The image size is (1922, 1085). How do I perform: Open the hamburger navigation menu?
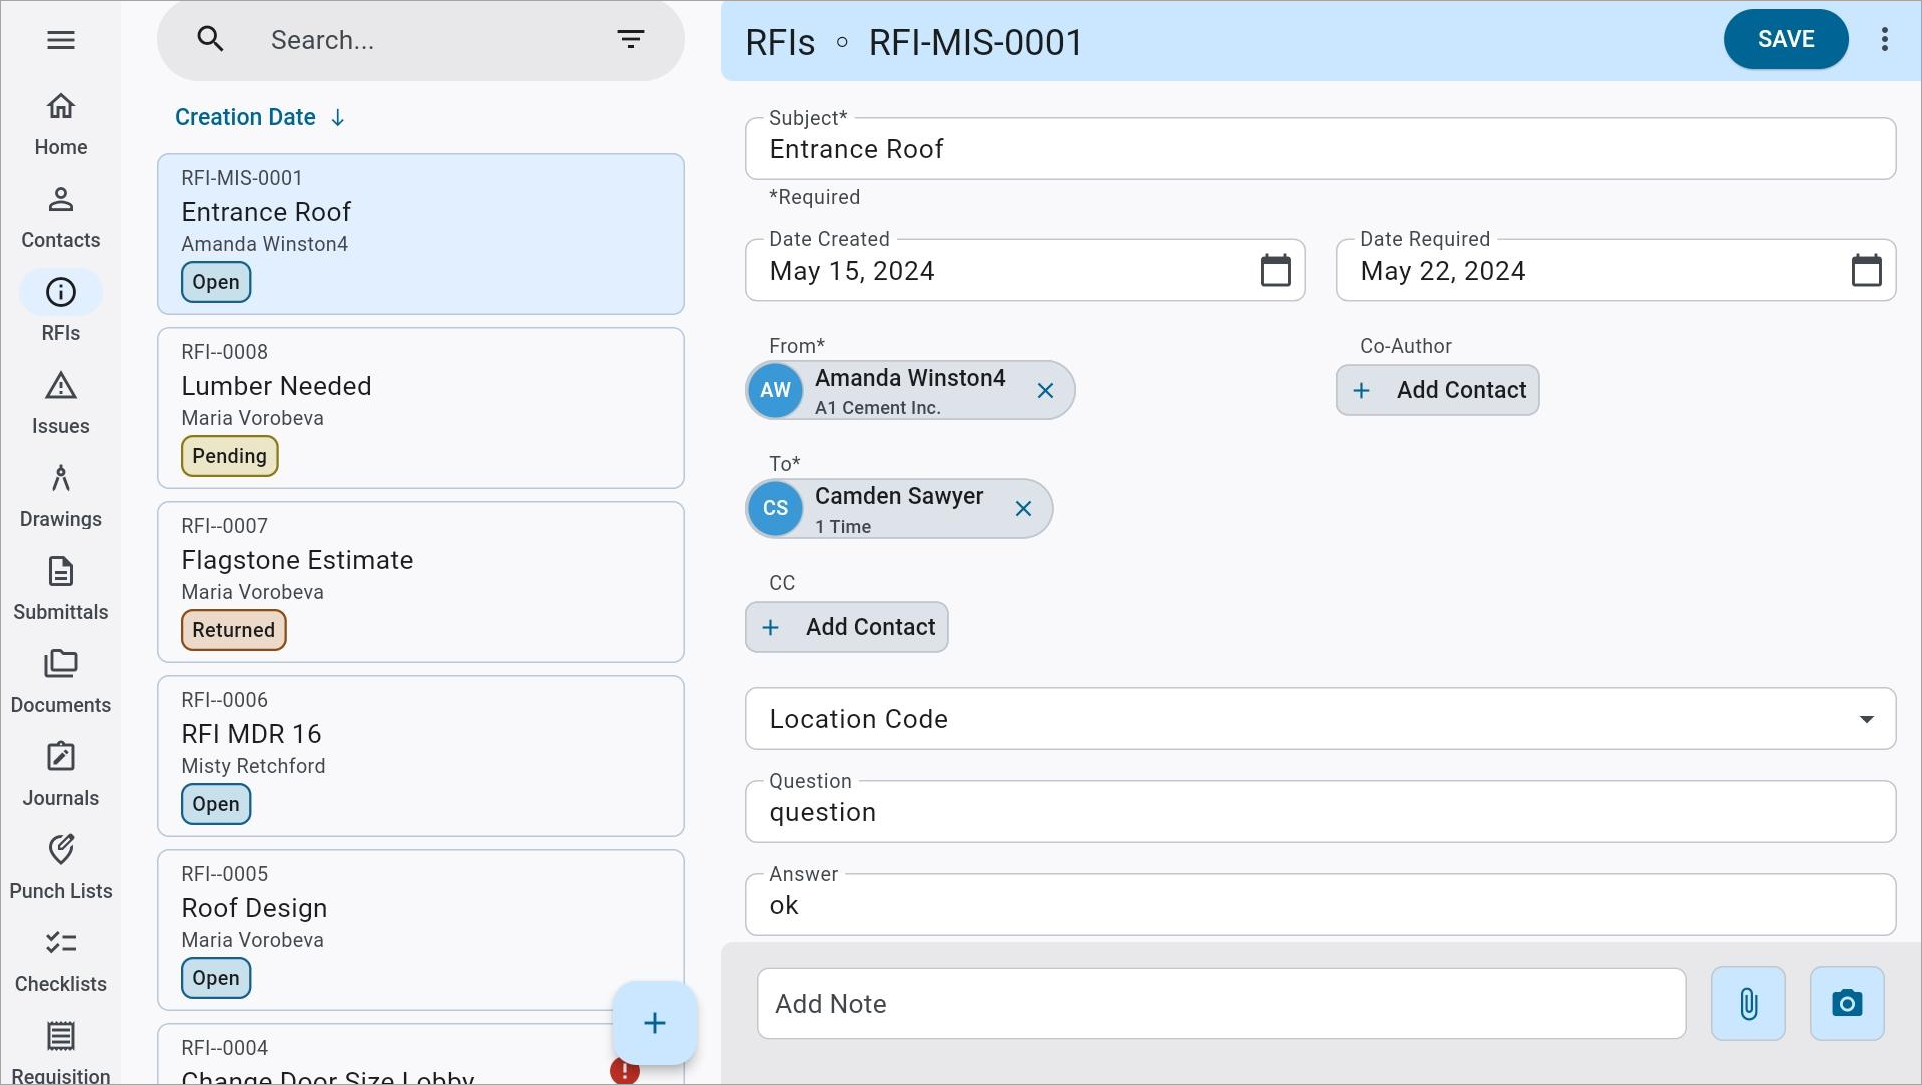(61, 40)
